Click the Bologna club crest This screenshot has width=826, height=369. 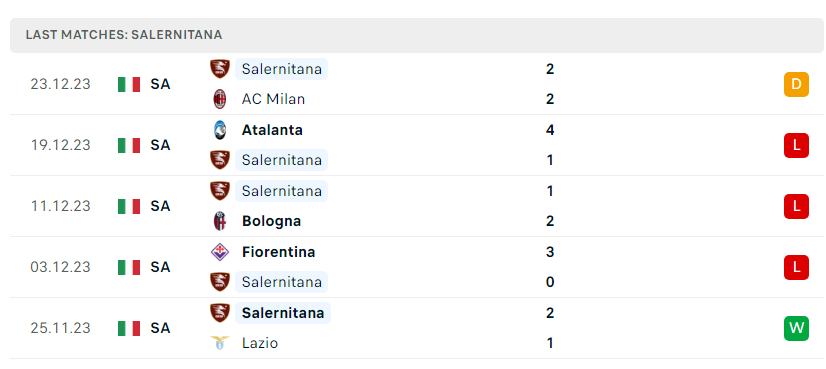(220, 221)
